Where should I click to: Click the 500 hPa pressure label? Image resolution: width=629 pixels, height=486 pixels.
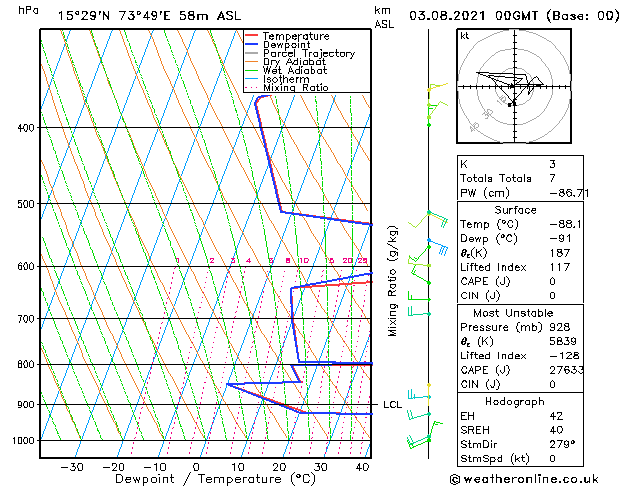[26, 204]
